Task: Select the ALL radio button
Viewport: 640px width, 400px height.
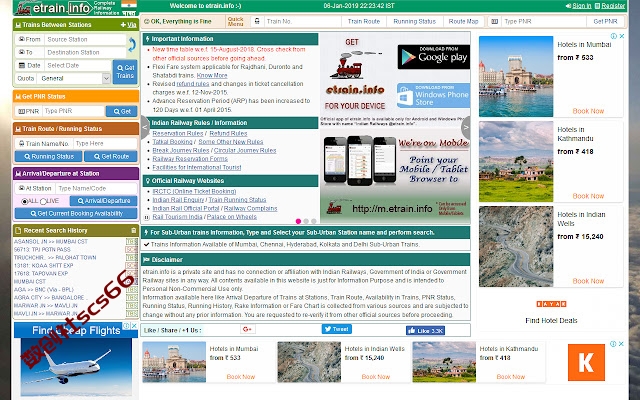Action: pyautogui.click(x=24, y=202)
